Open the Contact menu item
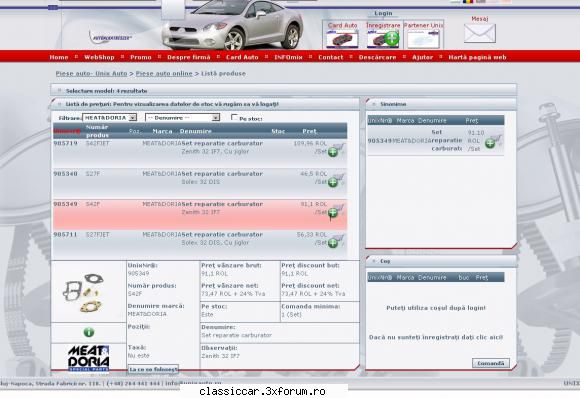 (331, 57)
